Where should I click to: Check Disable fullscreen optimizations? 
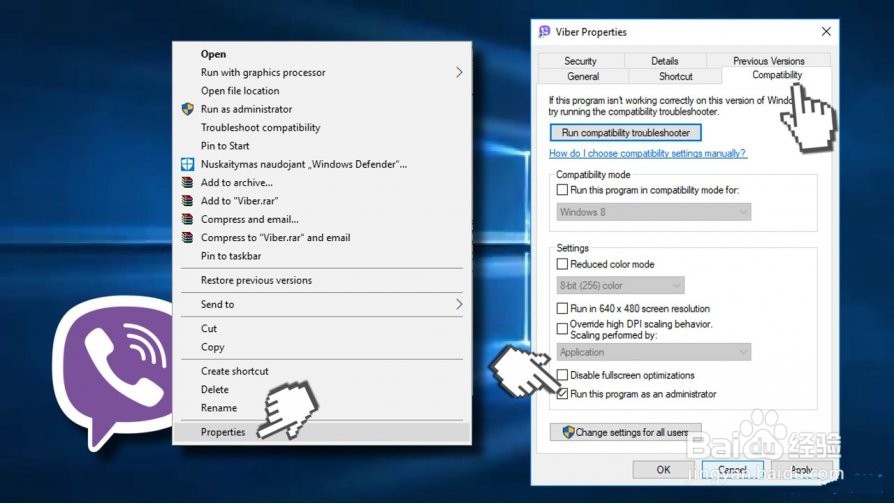[x=562, y=375]
